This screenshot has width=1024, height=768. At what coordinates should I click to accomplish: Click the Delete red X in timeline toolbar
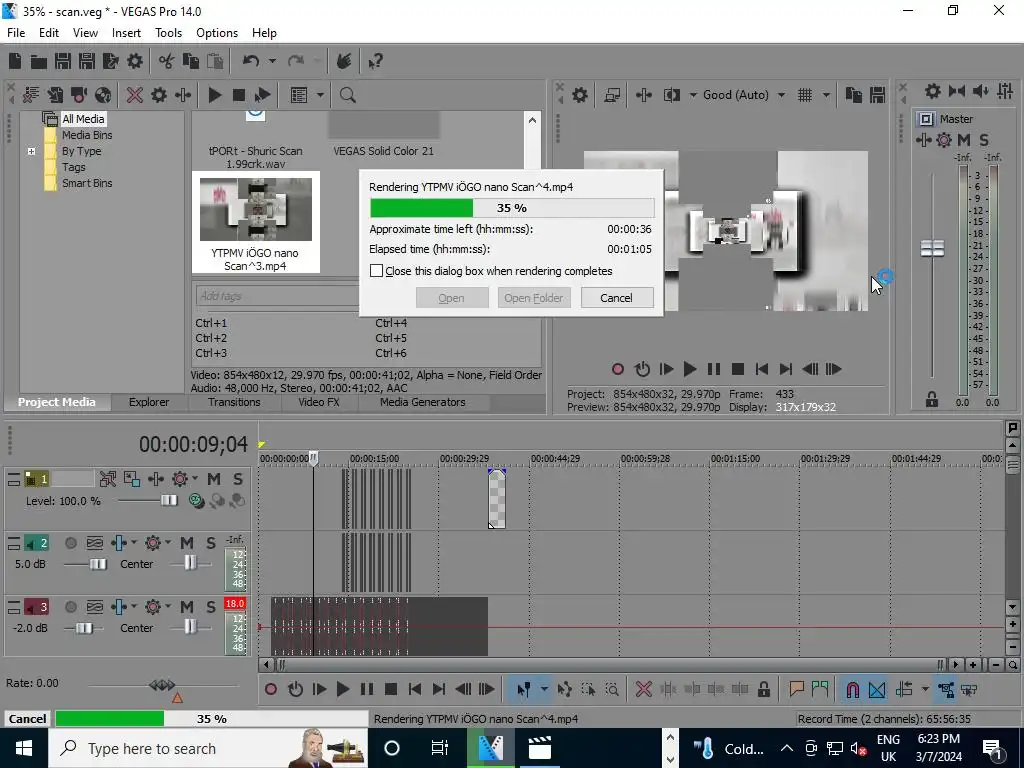[x=643, y=689]
